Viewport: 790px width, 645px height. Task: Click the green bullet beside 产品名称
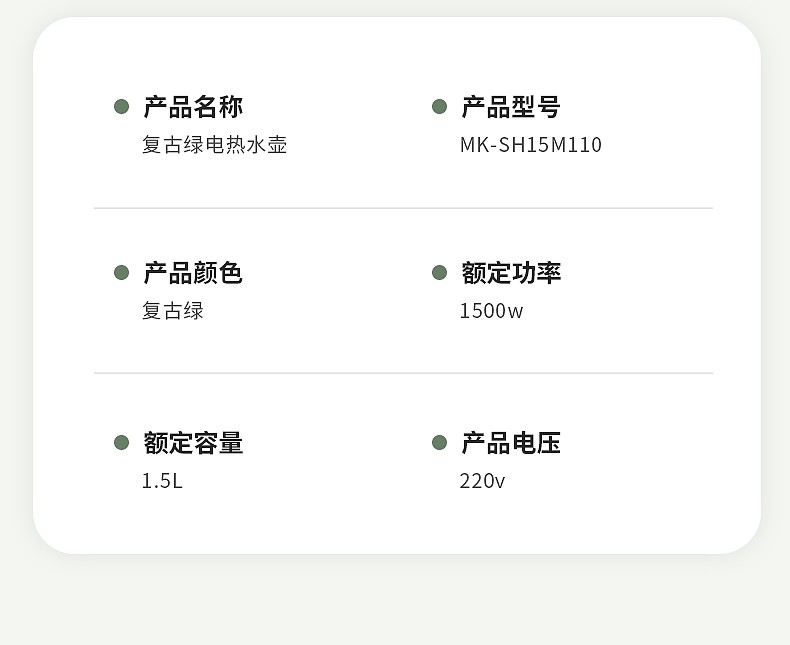(x=121, y=106)
